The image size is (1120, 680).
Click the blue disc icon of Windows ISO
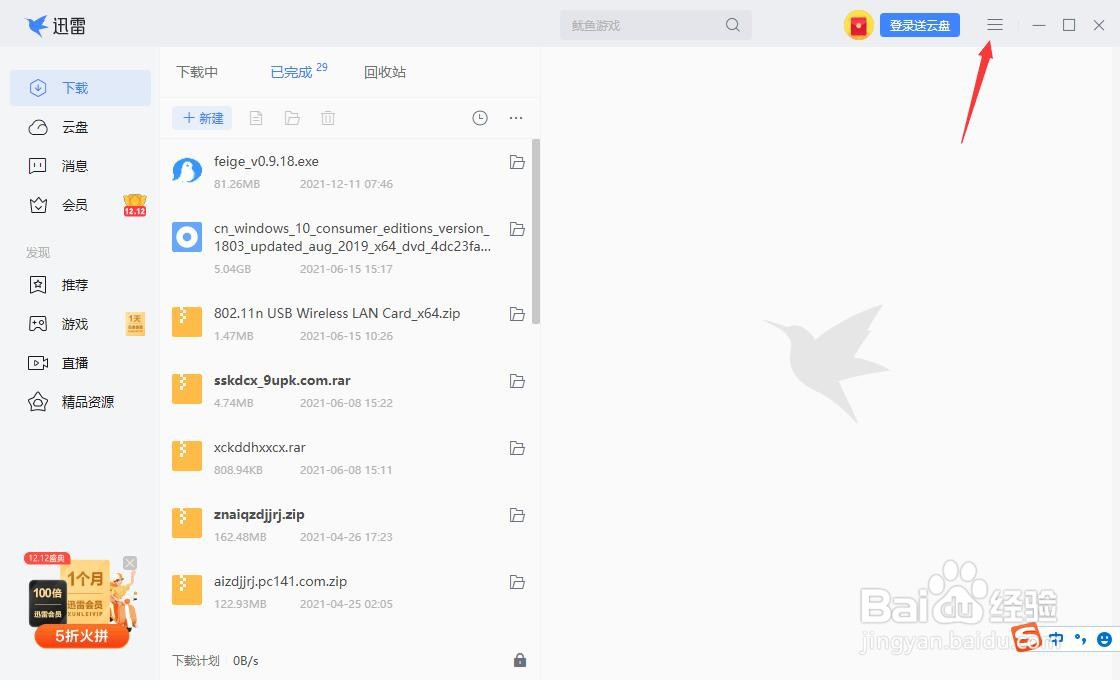coord(187,237)
